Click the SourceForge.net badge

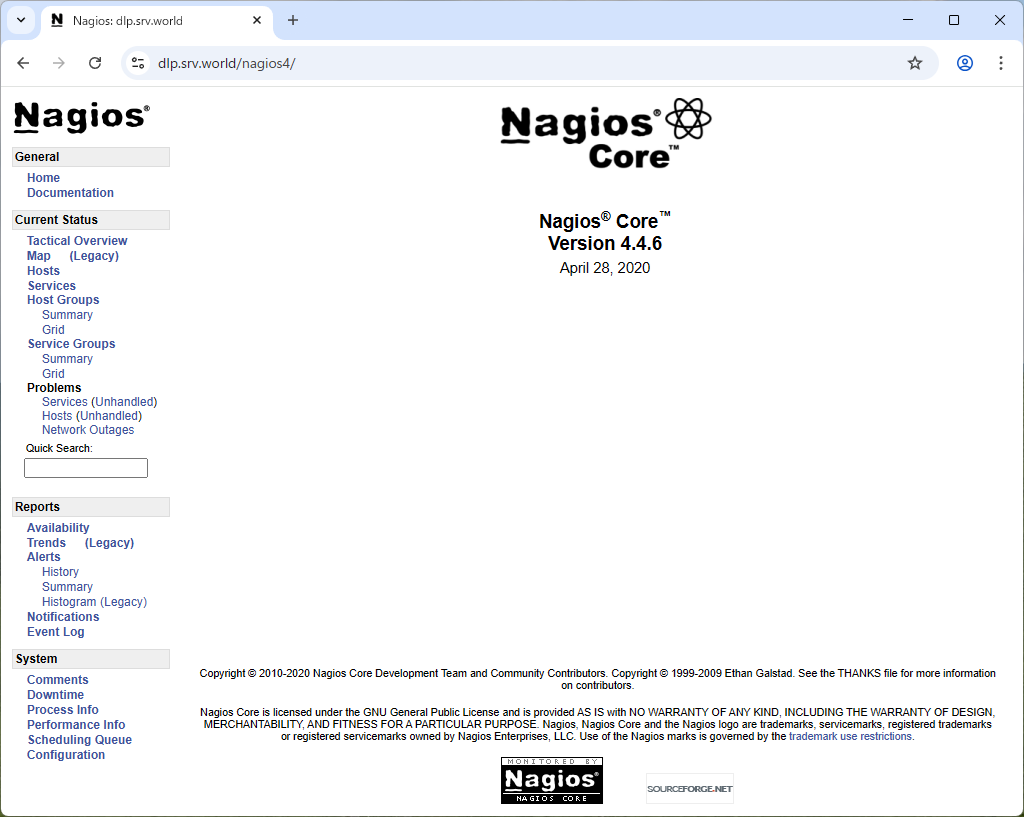[690, 788]
